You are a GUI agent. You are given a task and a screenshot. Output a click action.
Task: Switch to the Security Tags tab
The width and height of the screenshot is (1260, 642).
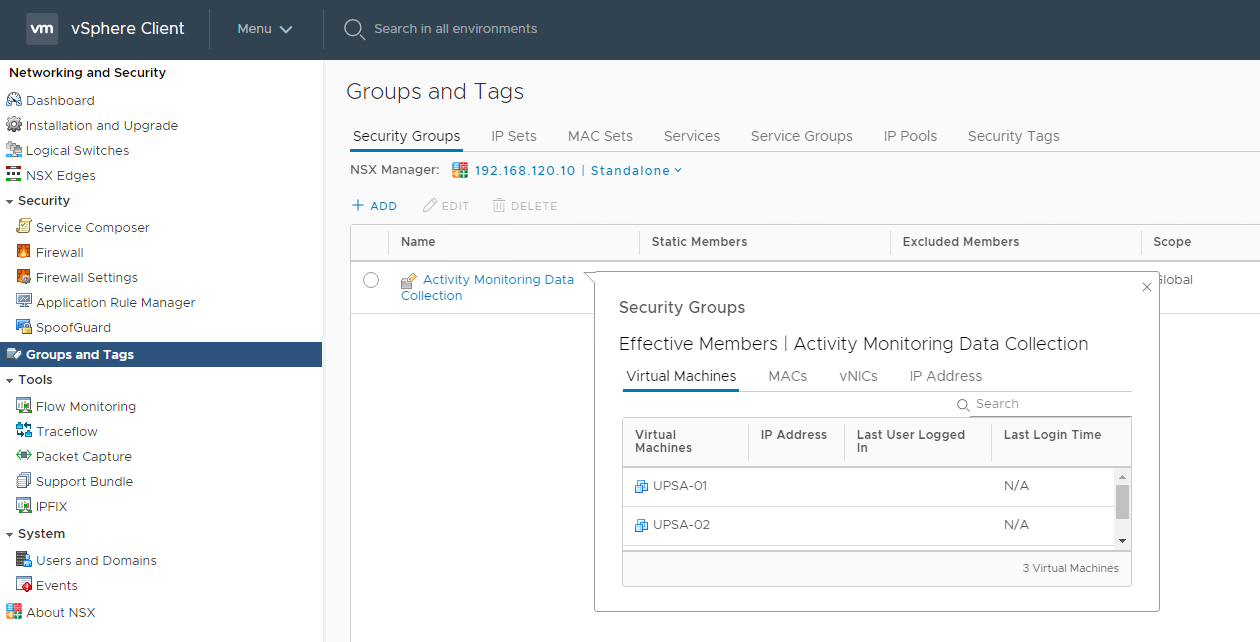(x=1013, y=136)
